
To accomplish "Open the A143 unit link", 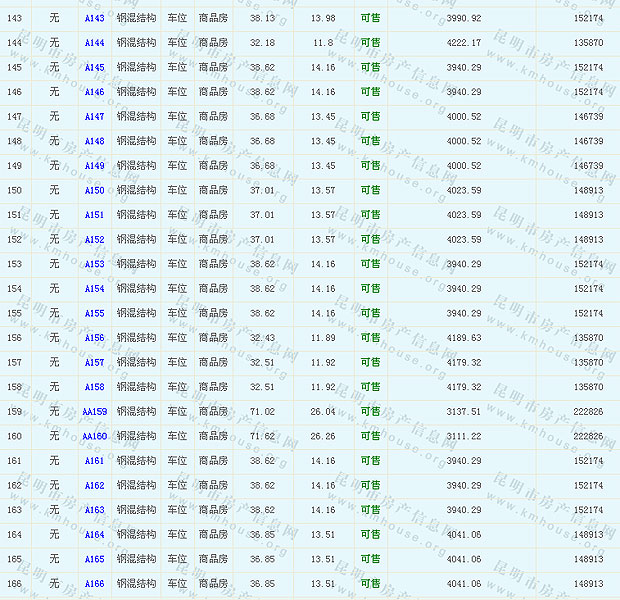I will [x=94, y=19].
